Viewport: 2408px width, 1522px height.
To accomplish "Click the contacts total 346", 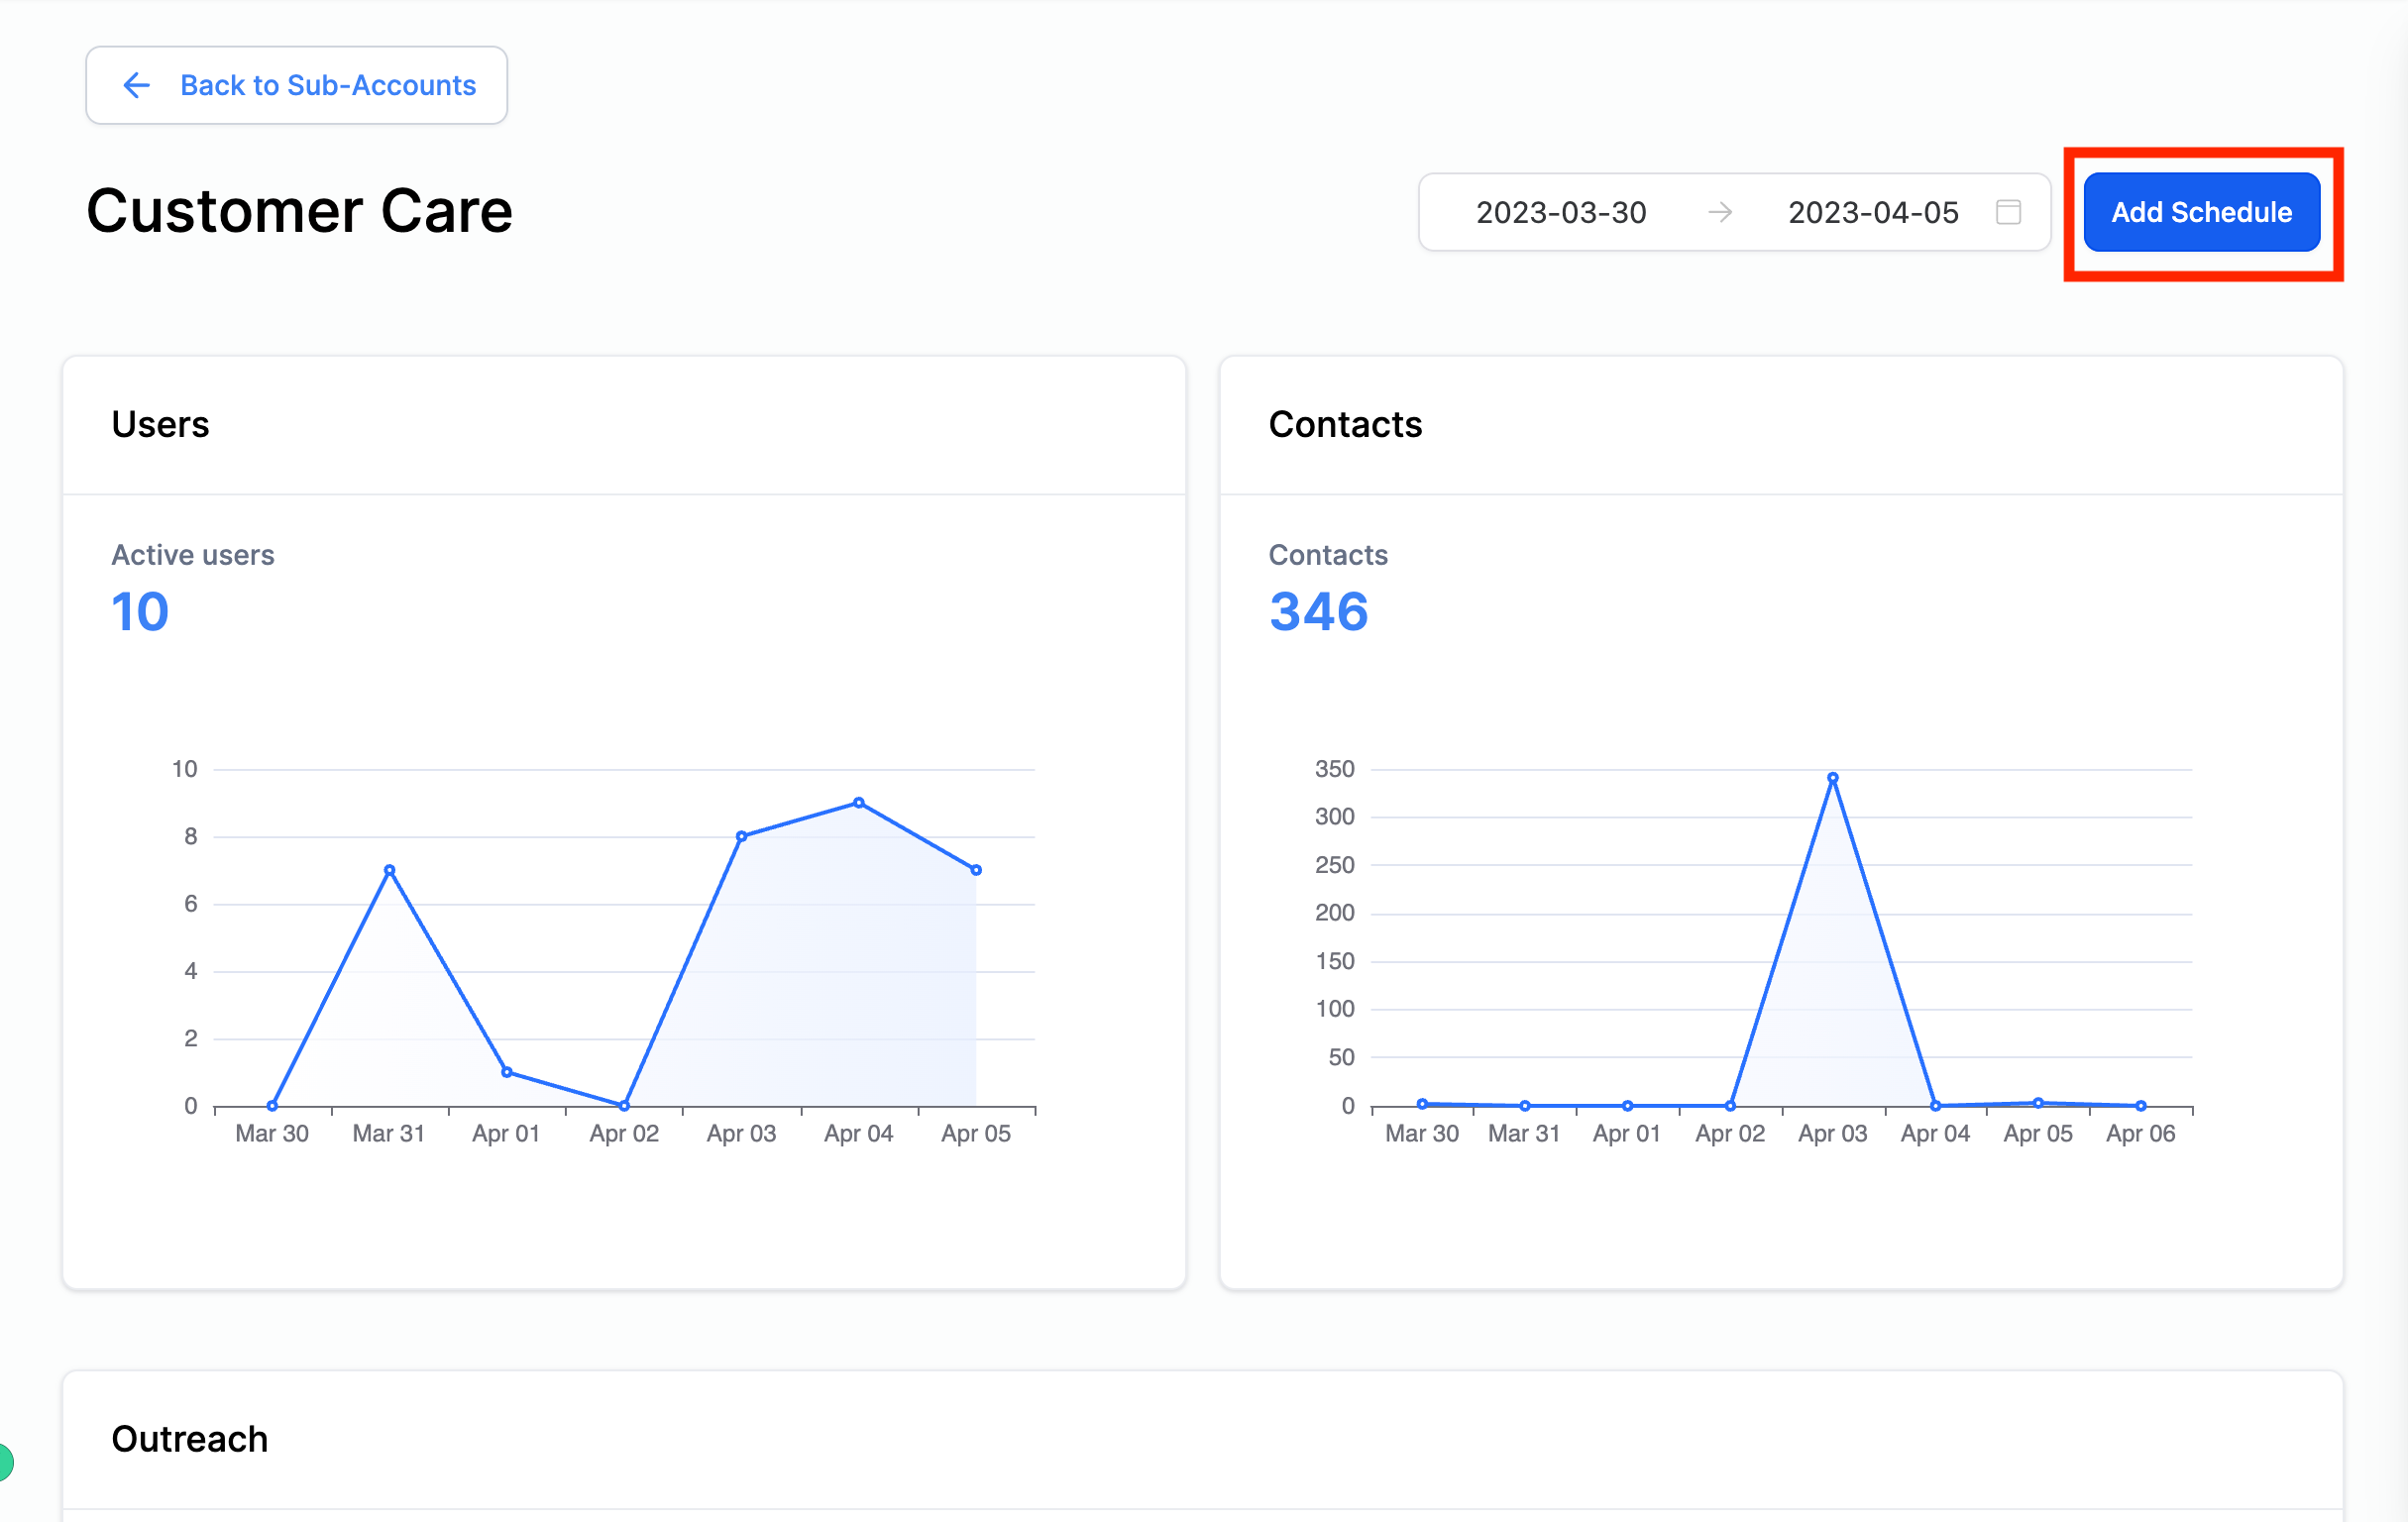I will (1318, 612).
